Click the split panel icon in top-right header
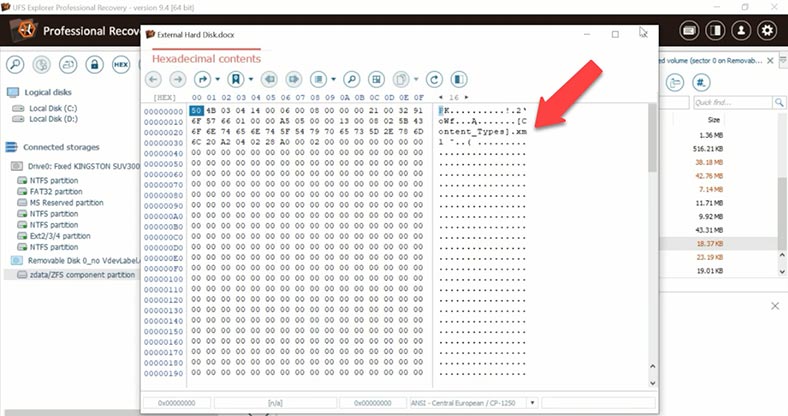The image size is (788, 416). point(715,31)
